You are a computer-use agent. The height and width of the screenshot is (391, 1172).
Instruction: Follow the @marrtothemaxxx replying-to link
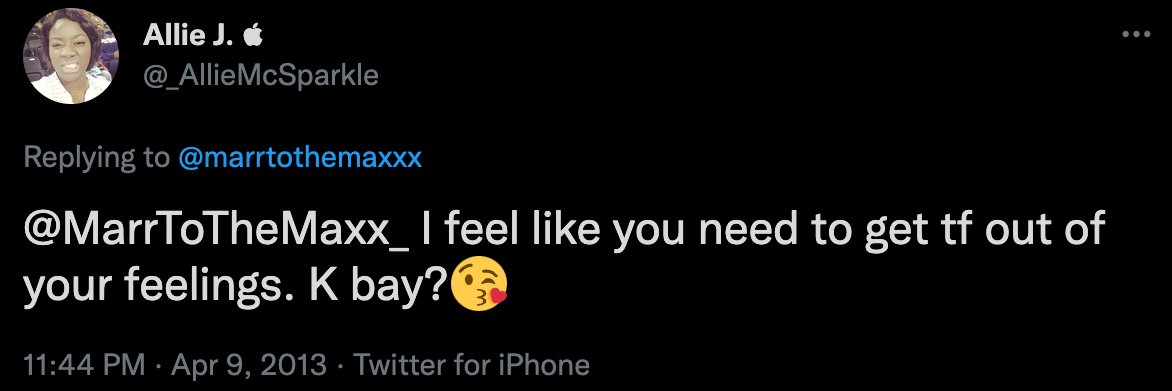point(300,158)
